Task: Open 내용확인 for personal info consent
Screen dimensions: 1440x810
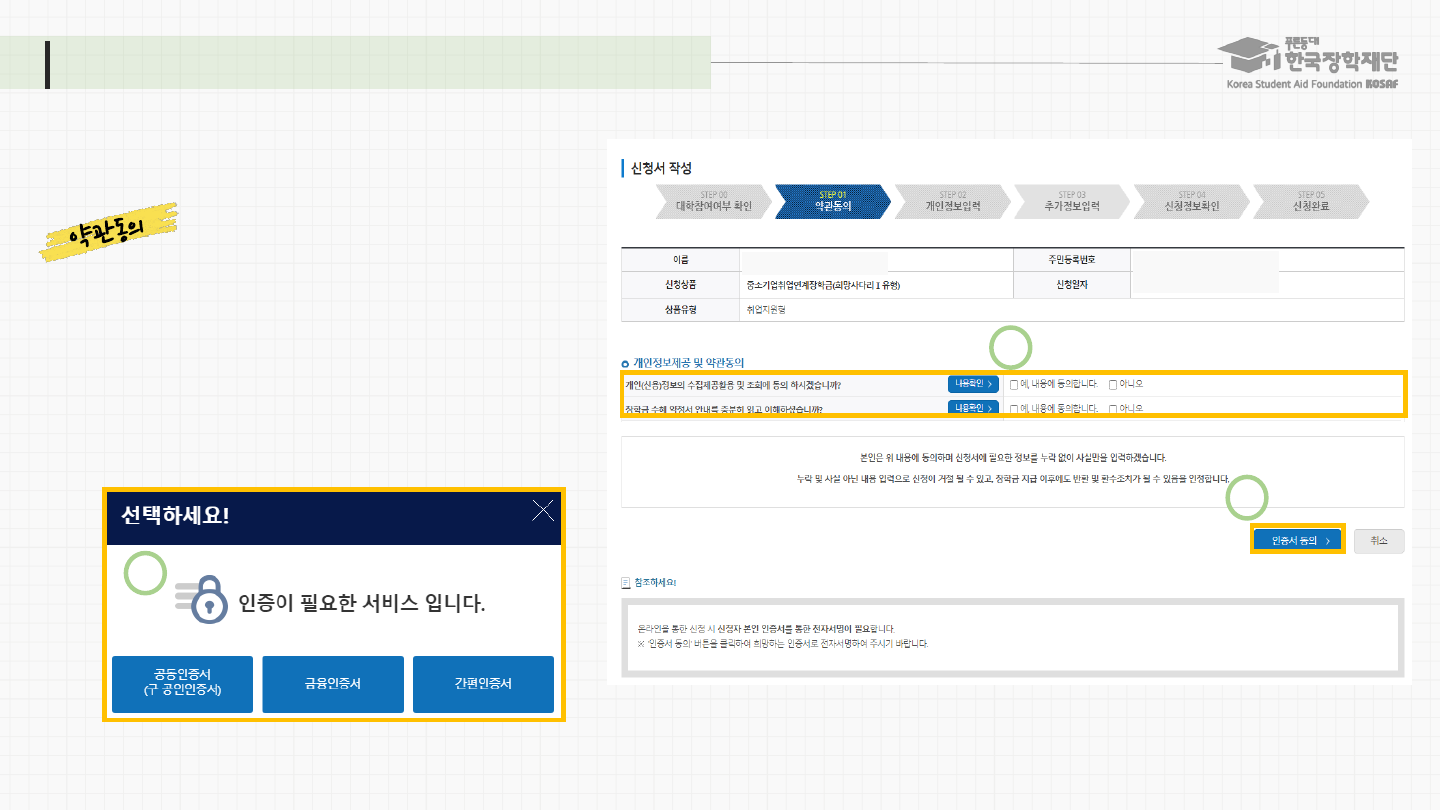Action: 973,384
